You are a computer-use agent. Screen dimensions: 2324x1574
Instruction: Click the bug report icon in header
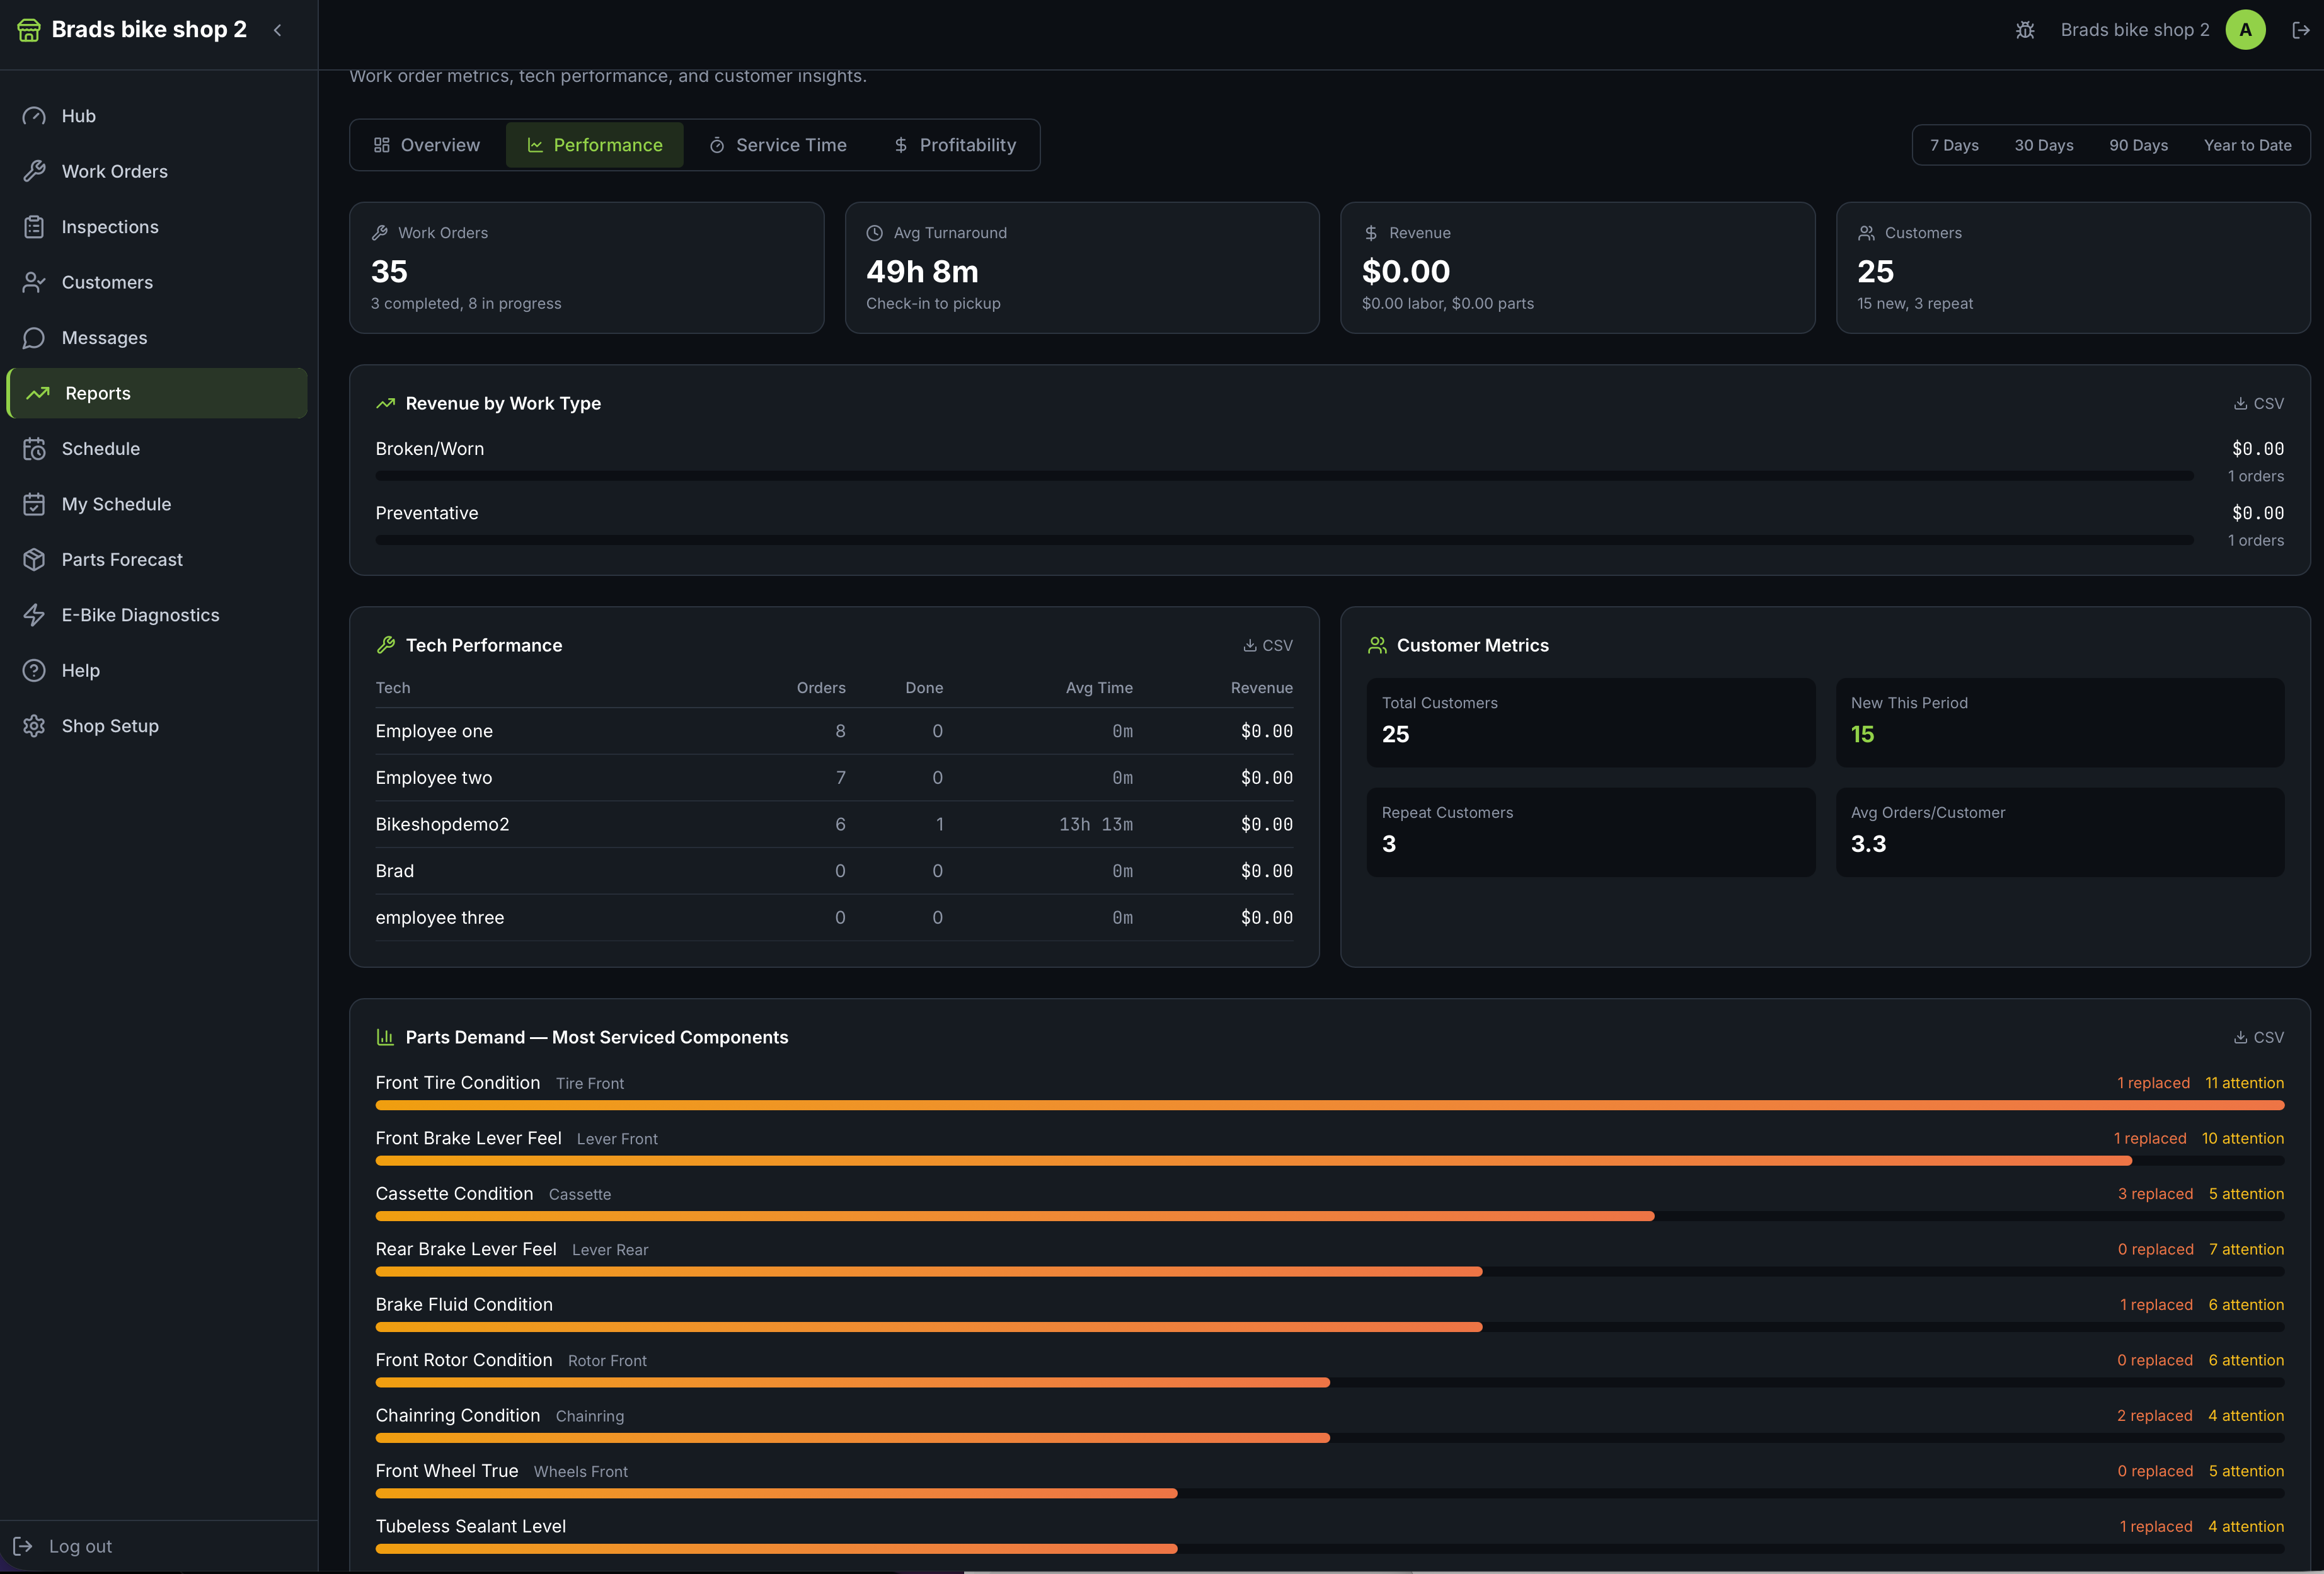pyautogui.click(x=2025, y=30)
